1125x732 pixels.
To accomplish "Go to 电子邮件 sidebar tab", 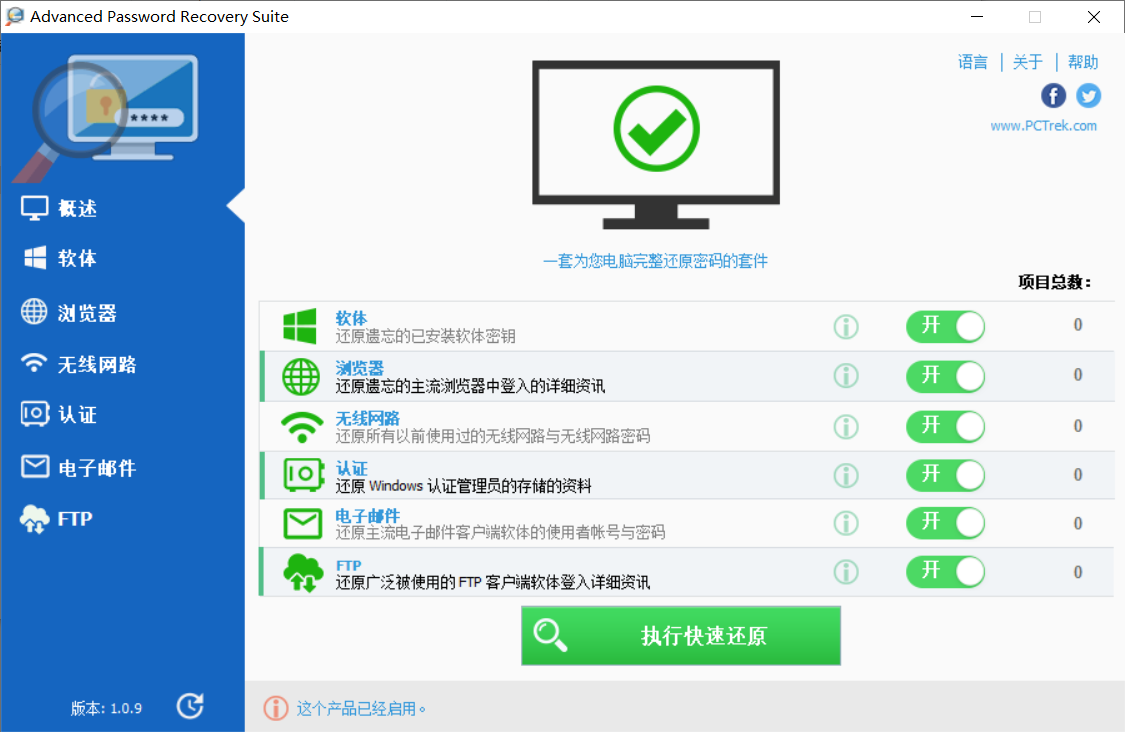I will (x=96, y=467).
